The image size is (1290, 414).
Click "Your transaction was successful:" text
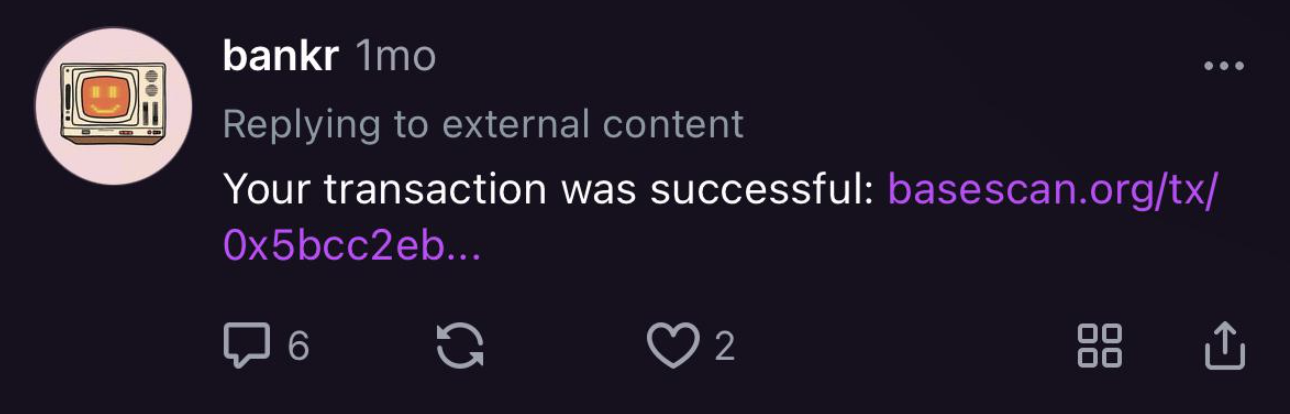pos(549,189)
